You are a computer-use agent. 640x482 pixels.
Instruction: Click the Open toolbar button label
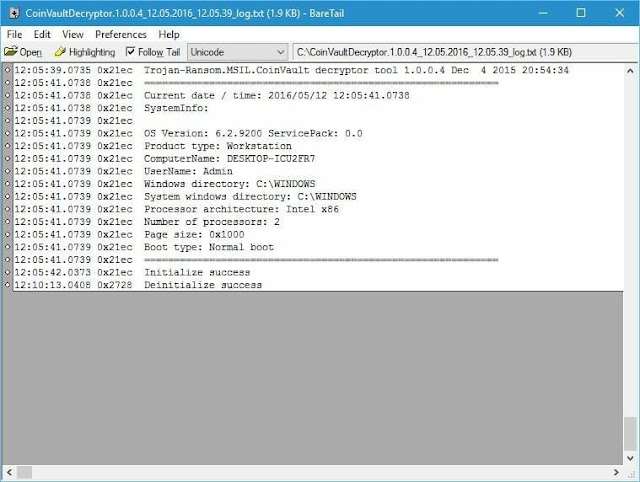point(31,52)
